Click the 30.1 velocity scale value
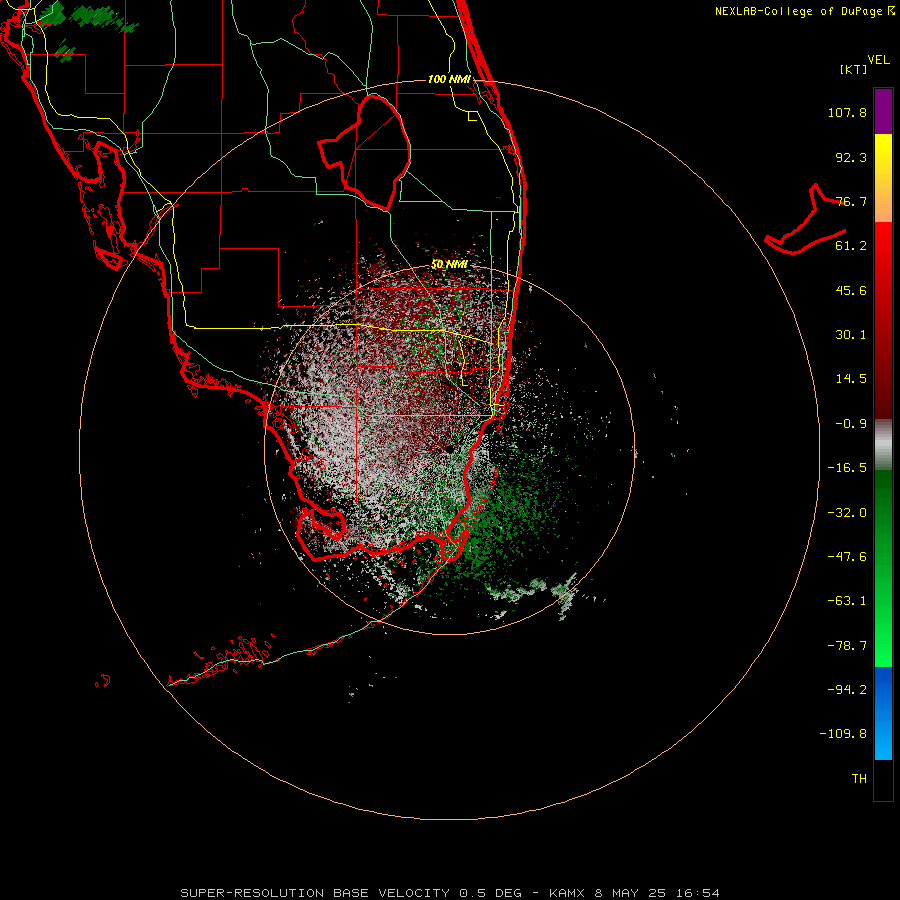 coord(851,335)
